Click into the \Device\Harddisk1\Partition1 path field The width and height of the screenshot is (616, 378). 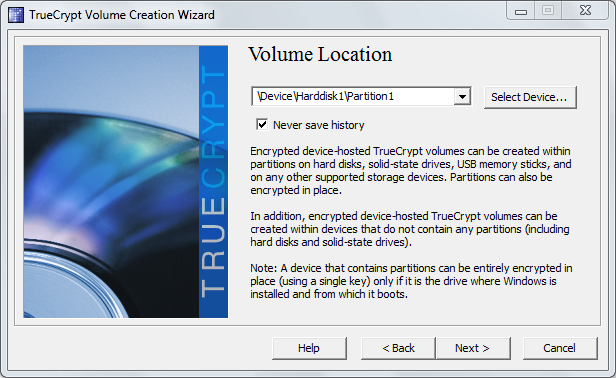pyautogui.click(x=353, y=96)
